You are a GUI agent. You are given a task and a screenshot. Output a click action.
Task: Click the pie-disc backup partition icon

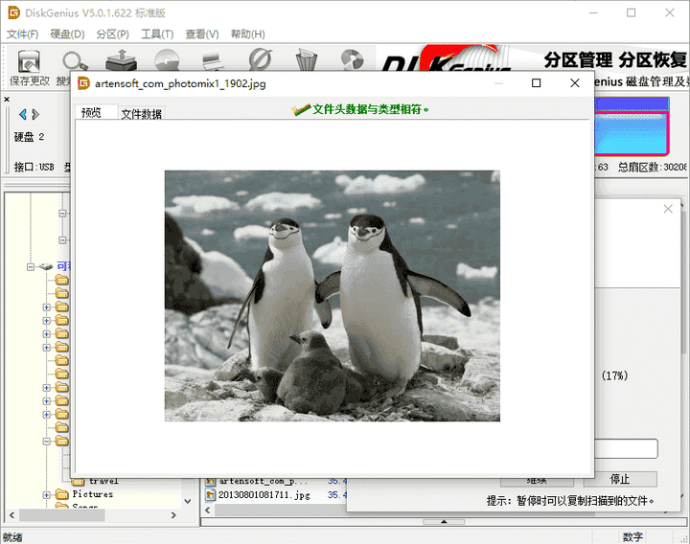coord(352,60)
